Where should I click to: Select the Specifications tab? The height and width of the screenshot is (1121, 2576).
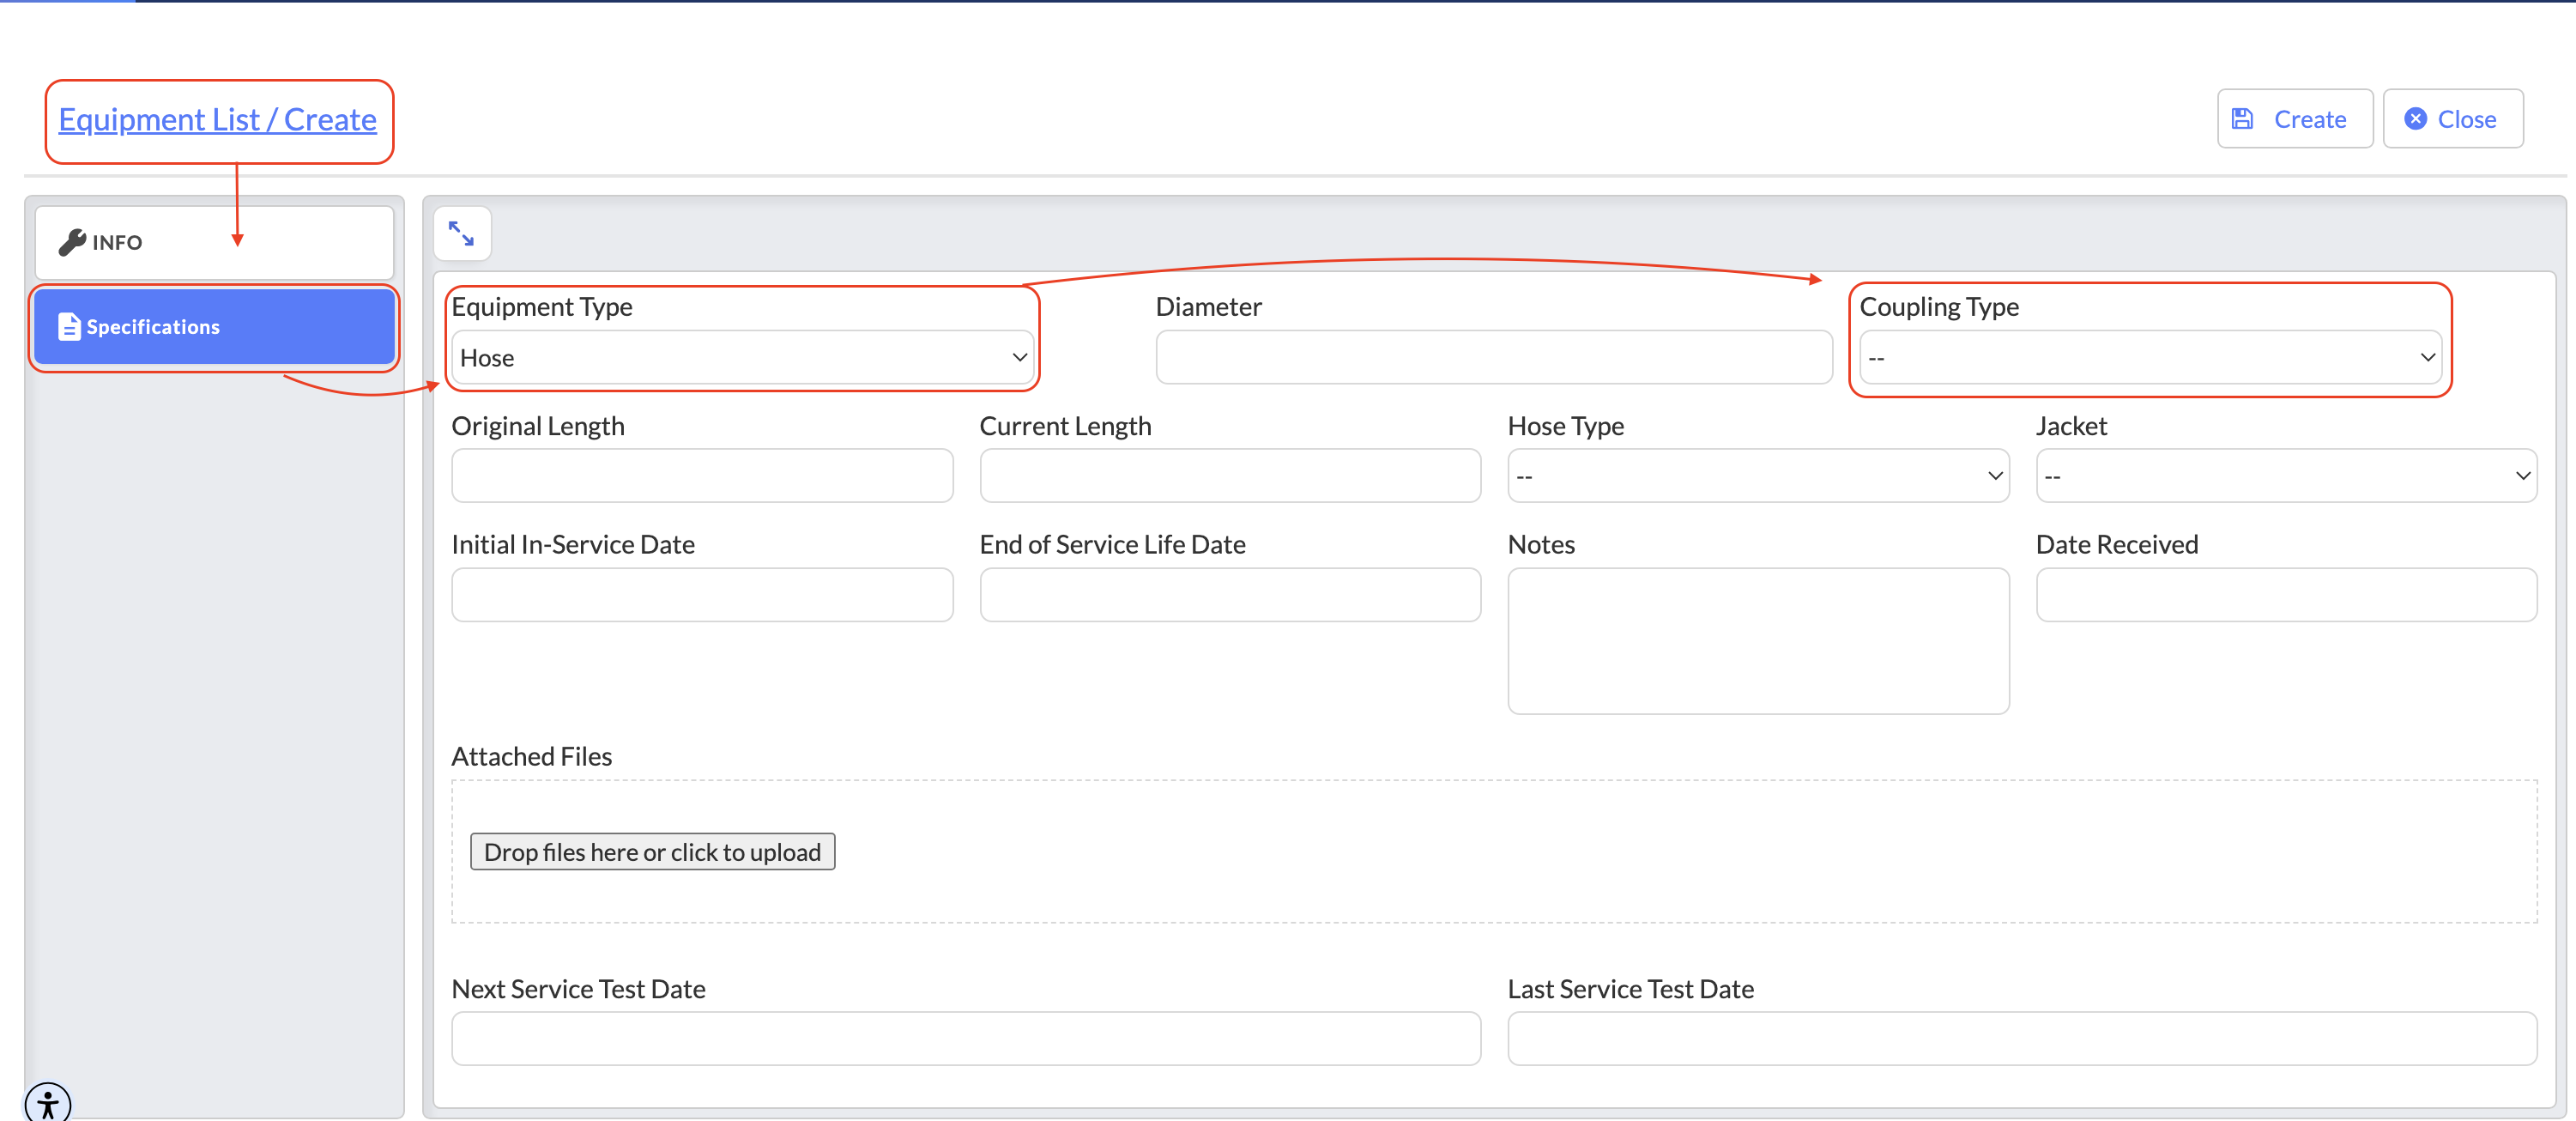tap(214, 327)
